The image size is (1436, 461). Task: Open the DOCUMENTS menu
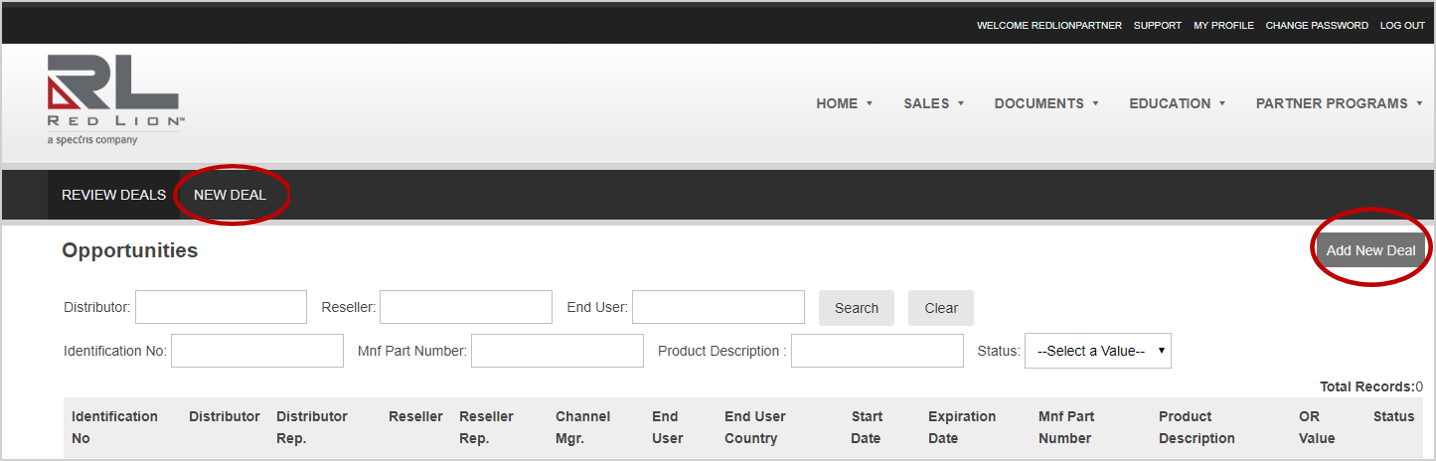tap(1046, 104)
